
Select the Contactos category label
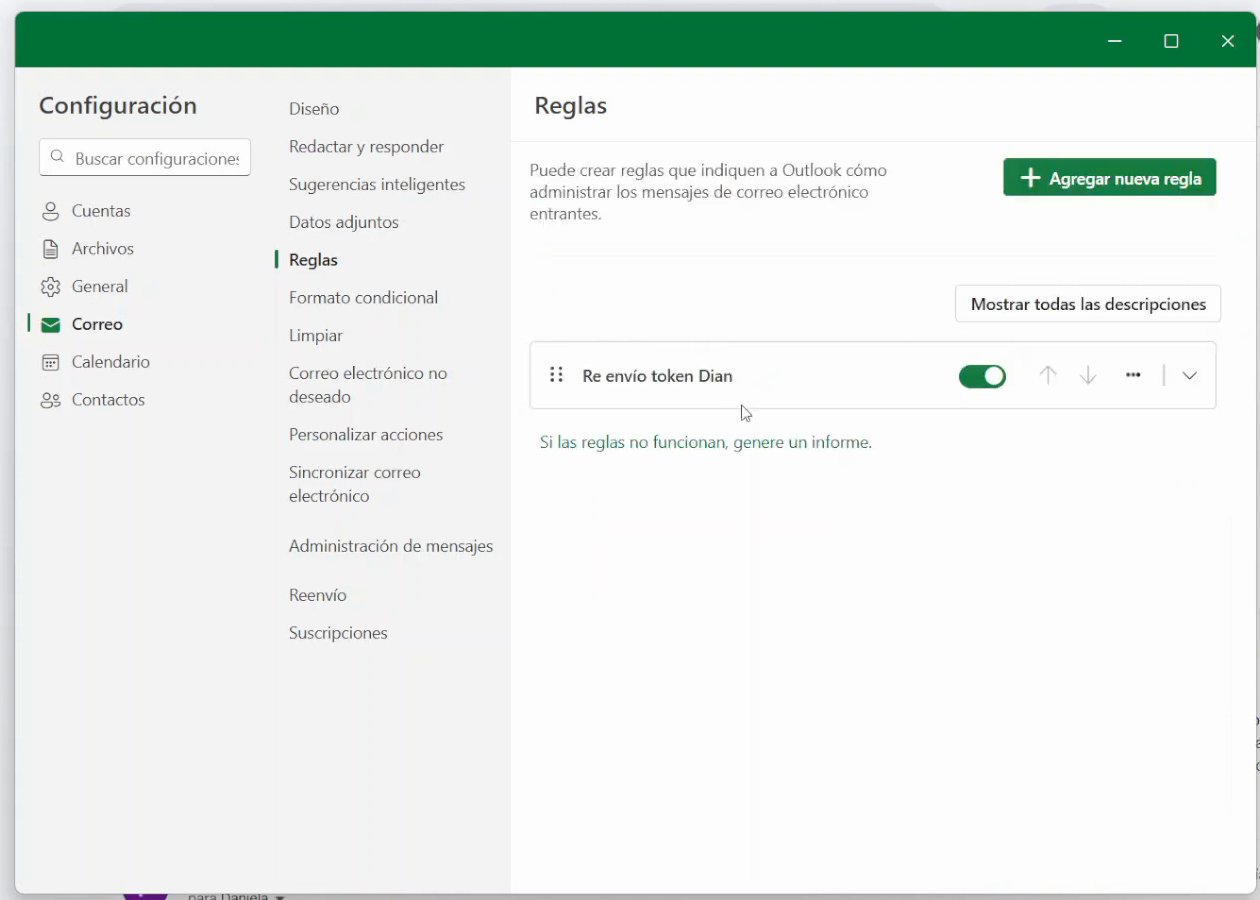108,400
